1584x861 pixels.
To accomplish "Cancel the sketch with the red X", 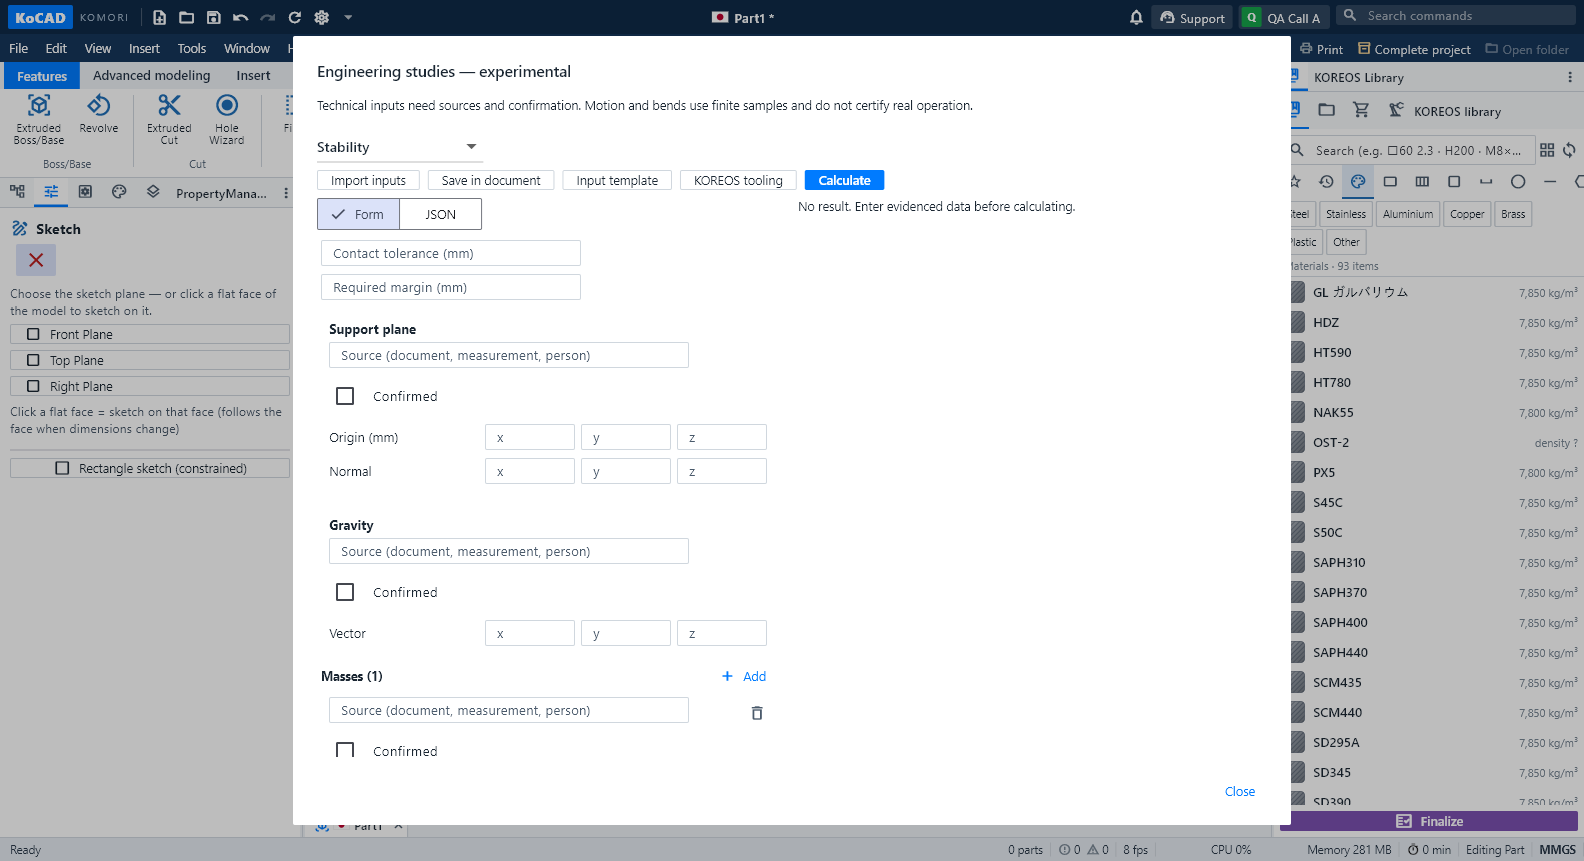I will coord(36,260).
